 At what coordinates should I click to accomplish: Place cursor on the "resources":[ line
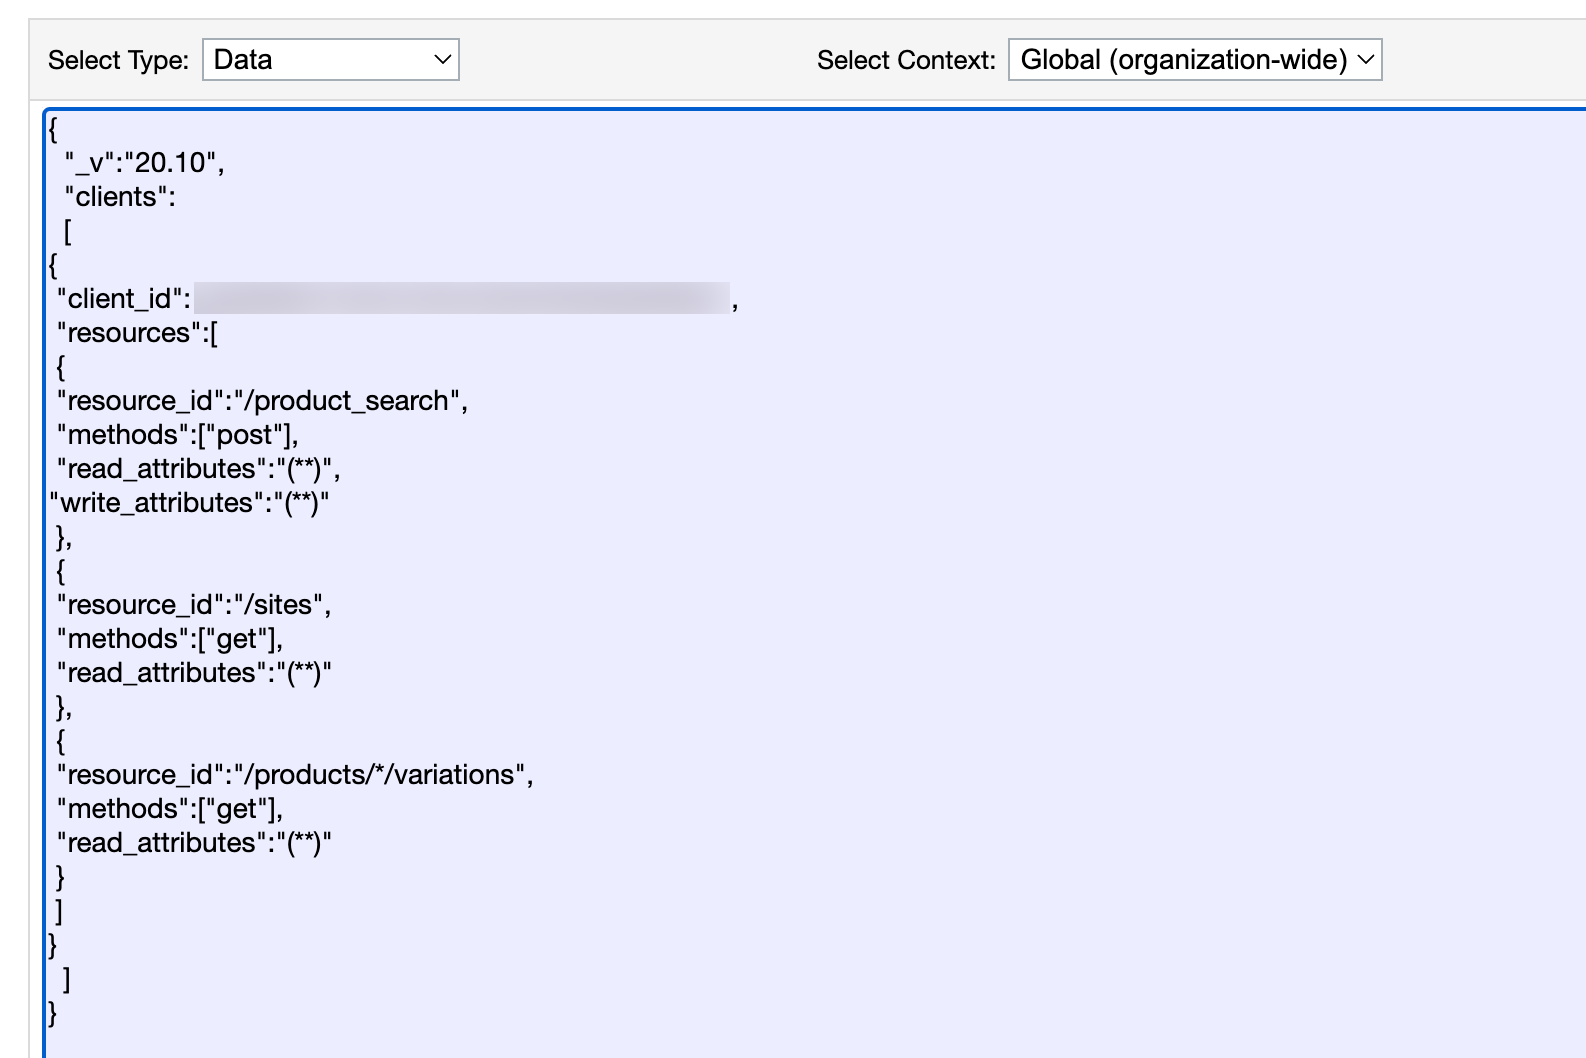(x=137, y=333)
